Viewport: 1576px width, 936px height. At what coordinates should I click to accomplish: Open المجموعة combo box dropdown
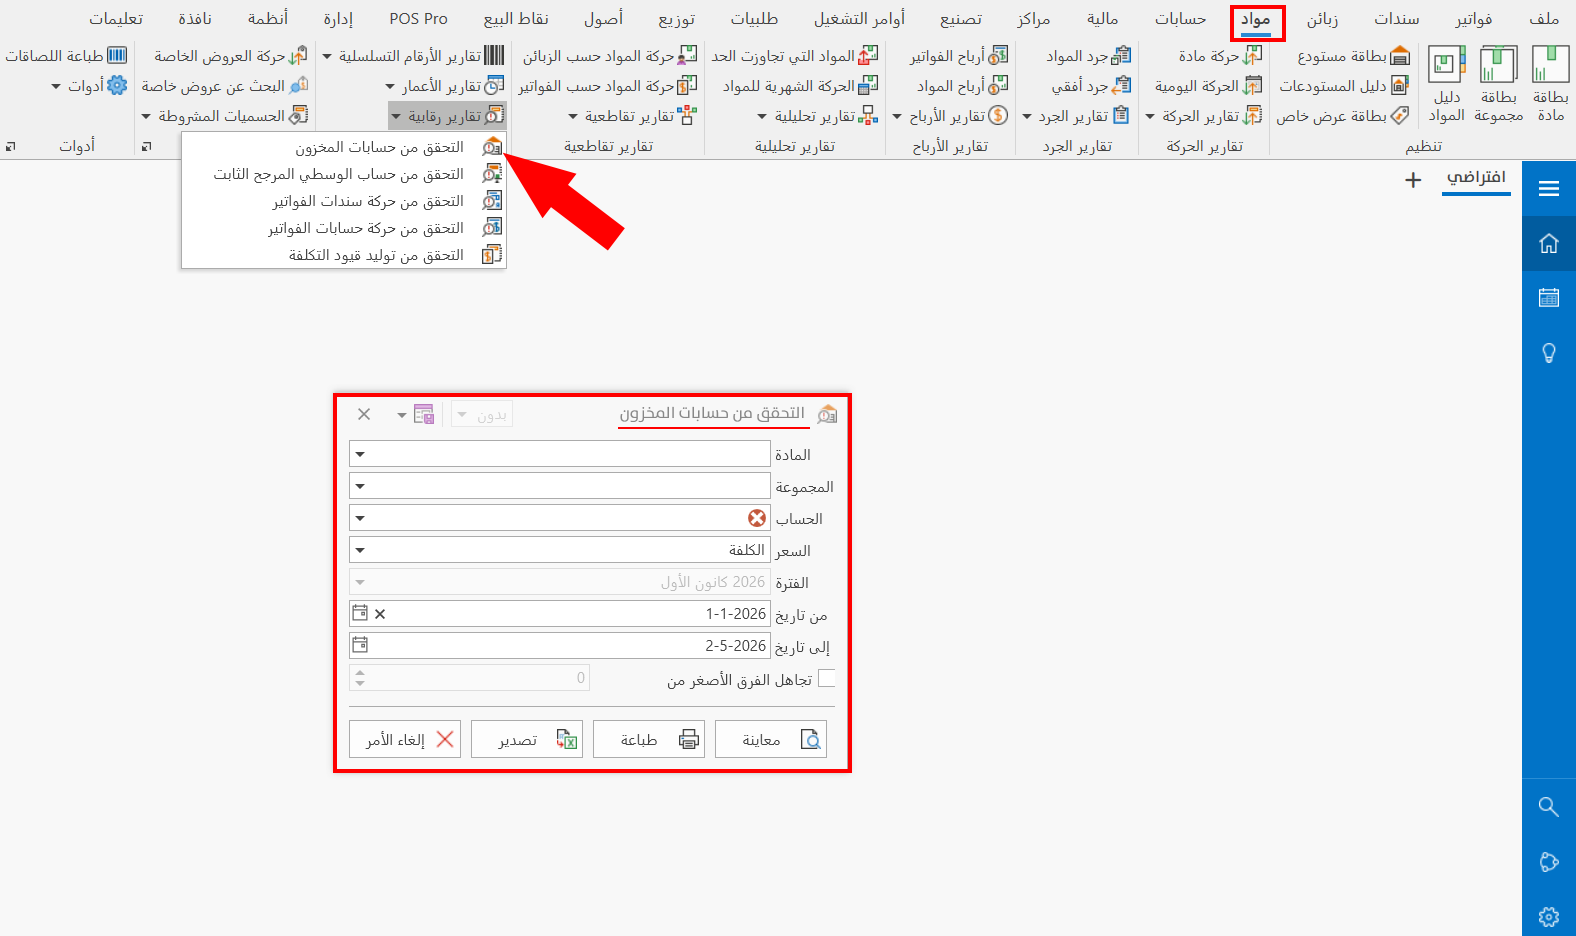(361, 486)
